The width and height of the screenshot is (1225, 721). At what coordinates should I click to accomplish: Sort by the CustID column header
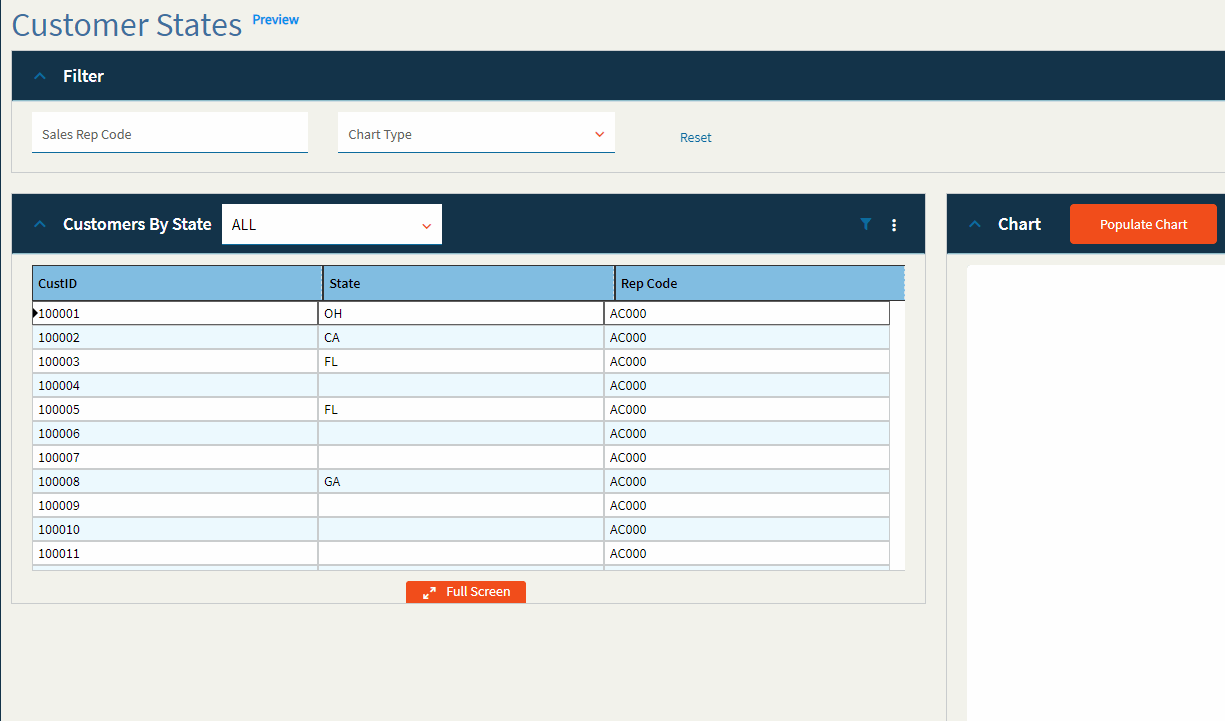(177, 283)
